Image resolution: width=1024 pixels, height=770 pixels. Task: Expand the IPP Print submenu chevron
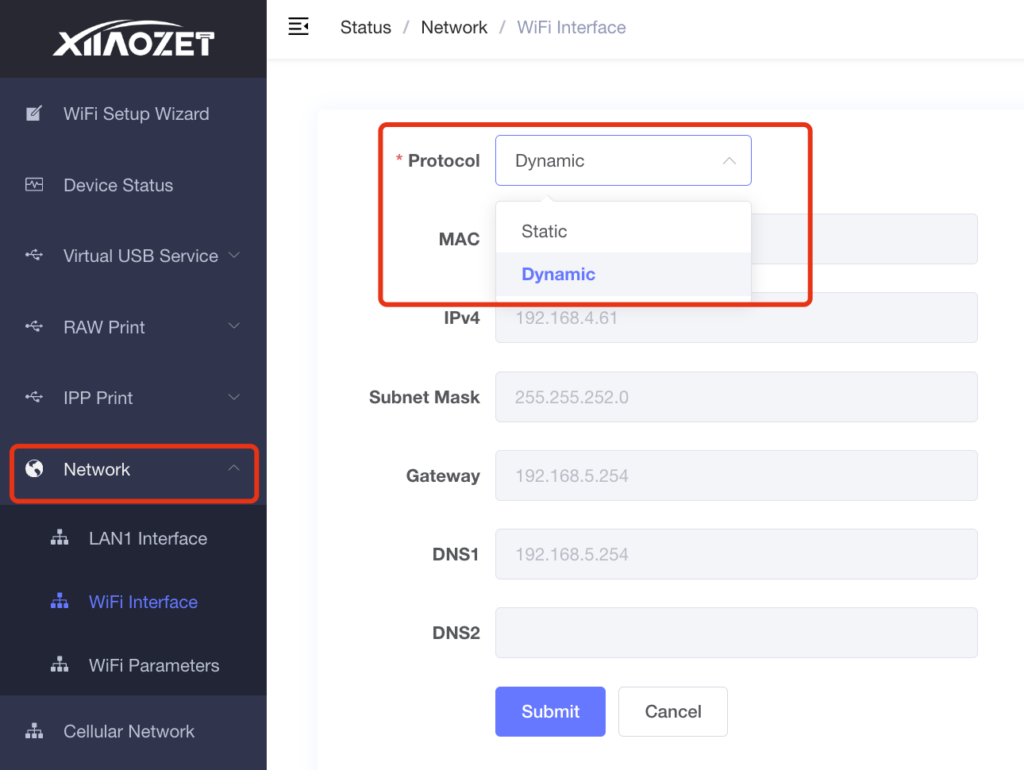234,398
